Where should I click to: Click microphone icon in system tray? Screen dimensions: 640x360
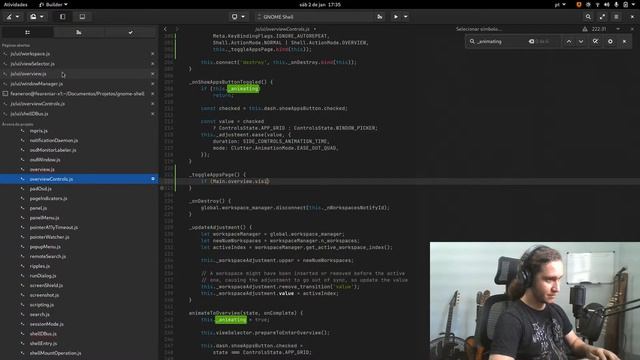tap(616, 4)
